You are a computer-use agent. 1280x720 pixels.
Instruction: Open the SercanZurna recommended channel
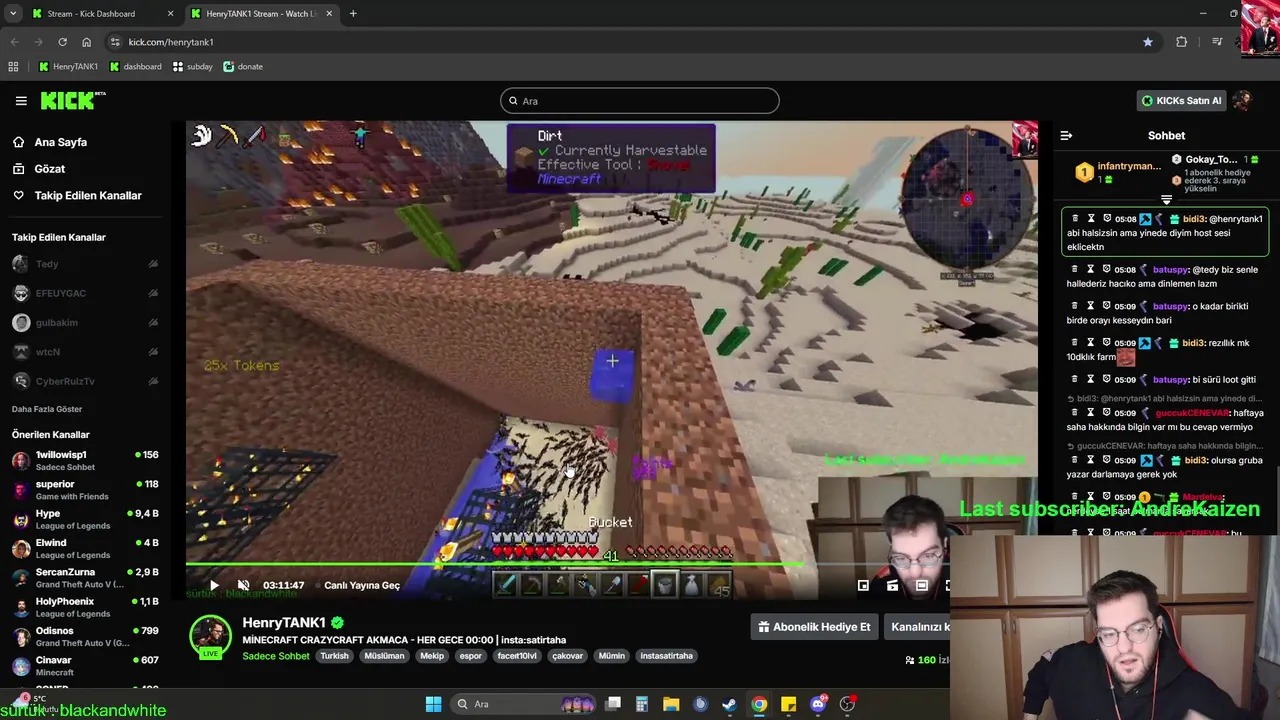[85, 578]
